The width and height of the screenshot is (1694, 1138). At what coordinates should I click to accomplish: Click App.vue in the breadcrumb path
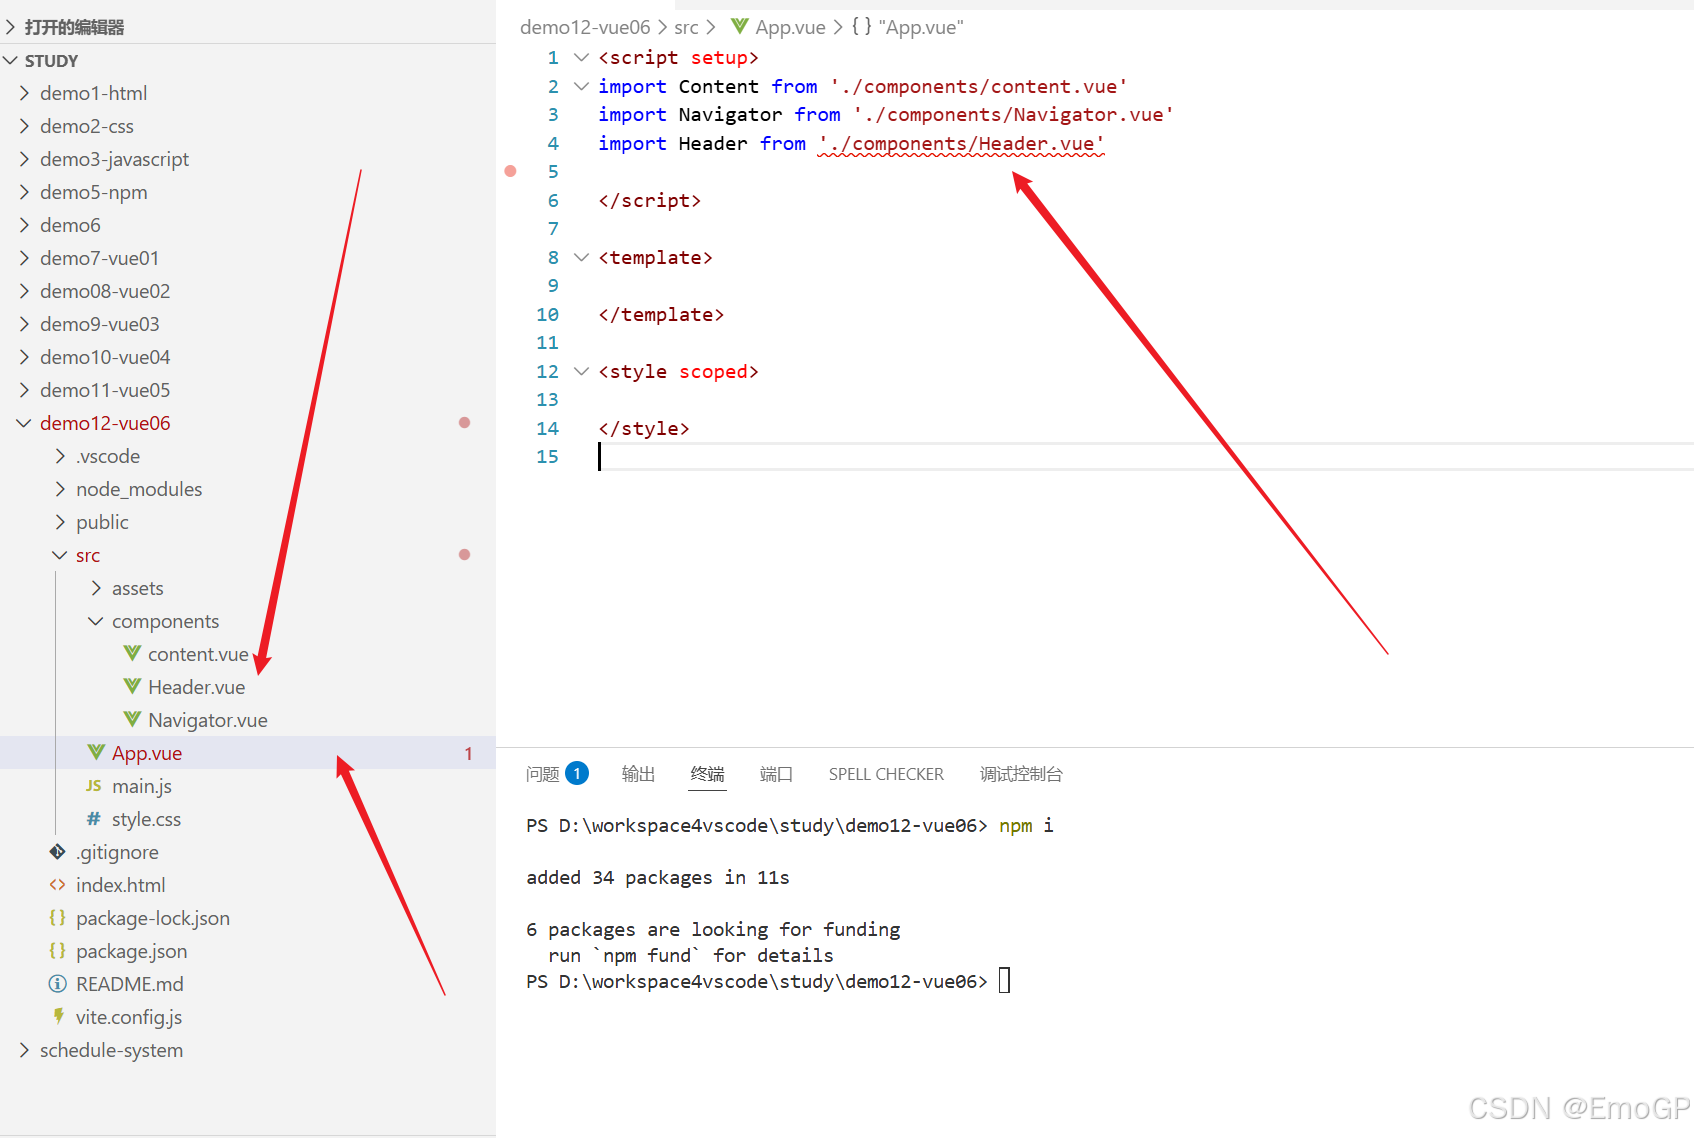790,27
